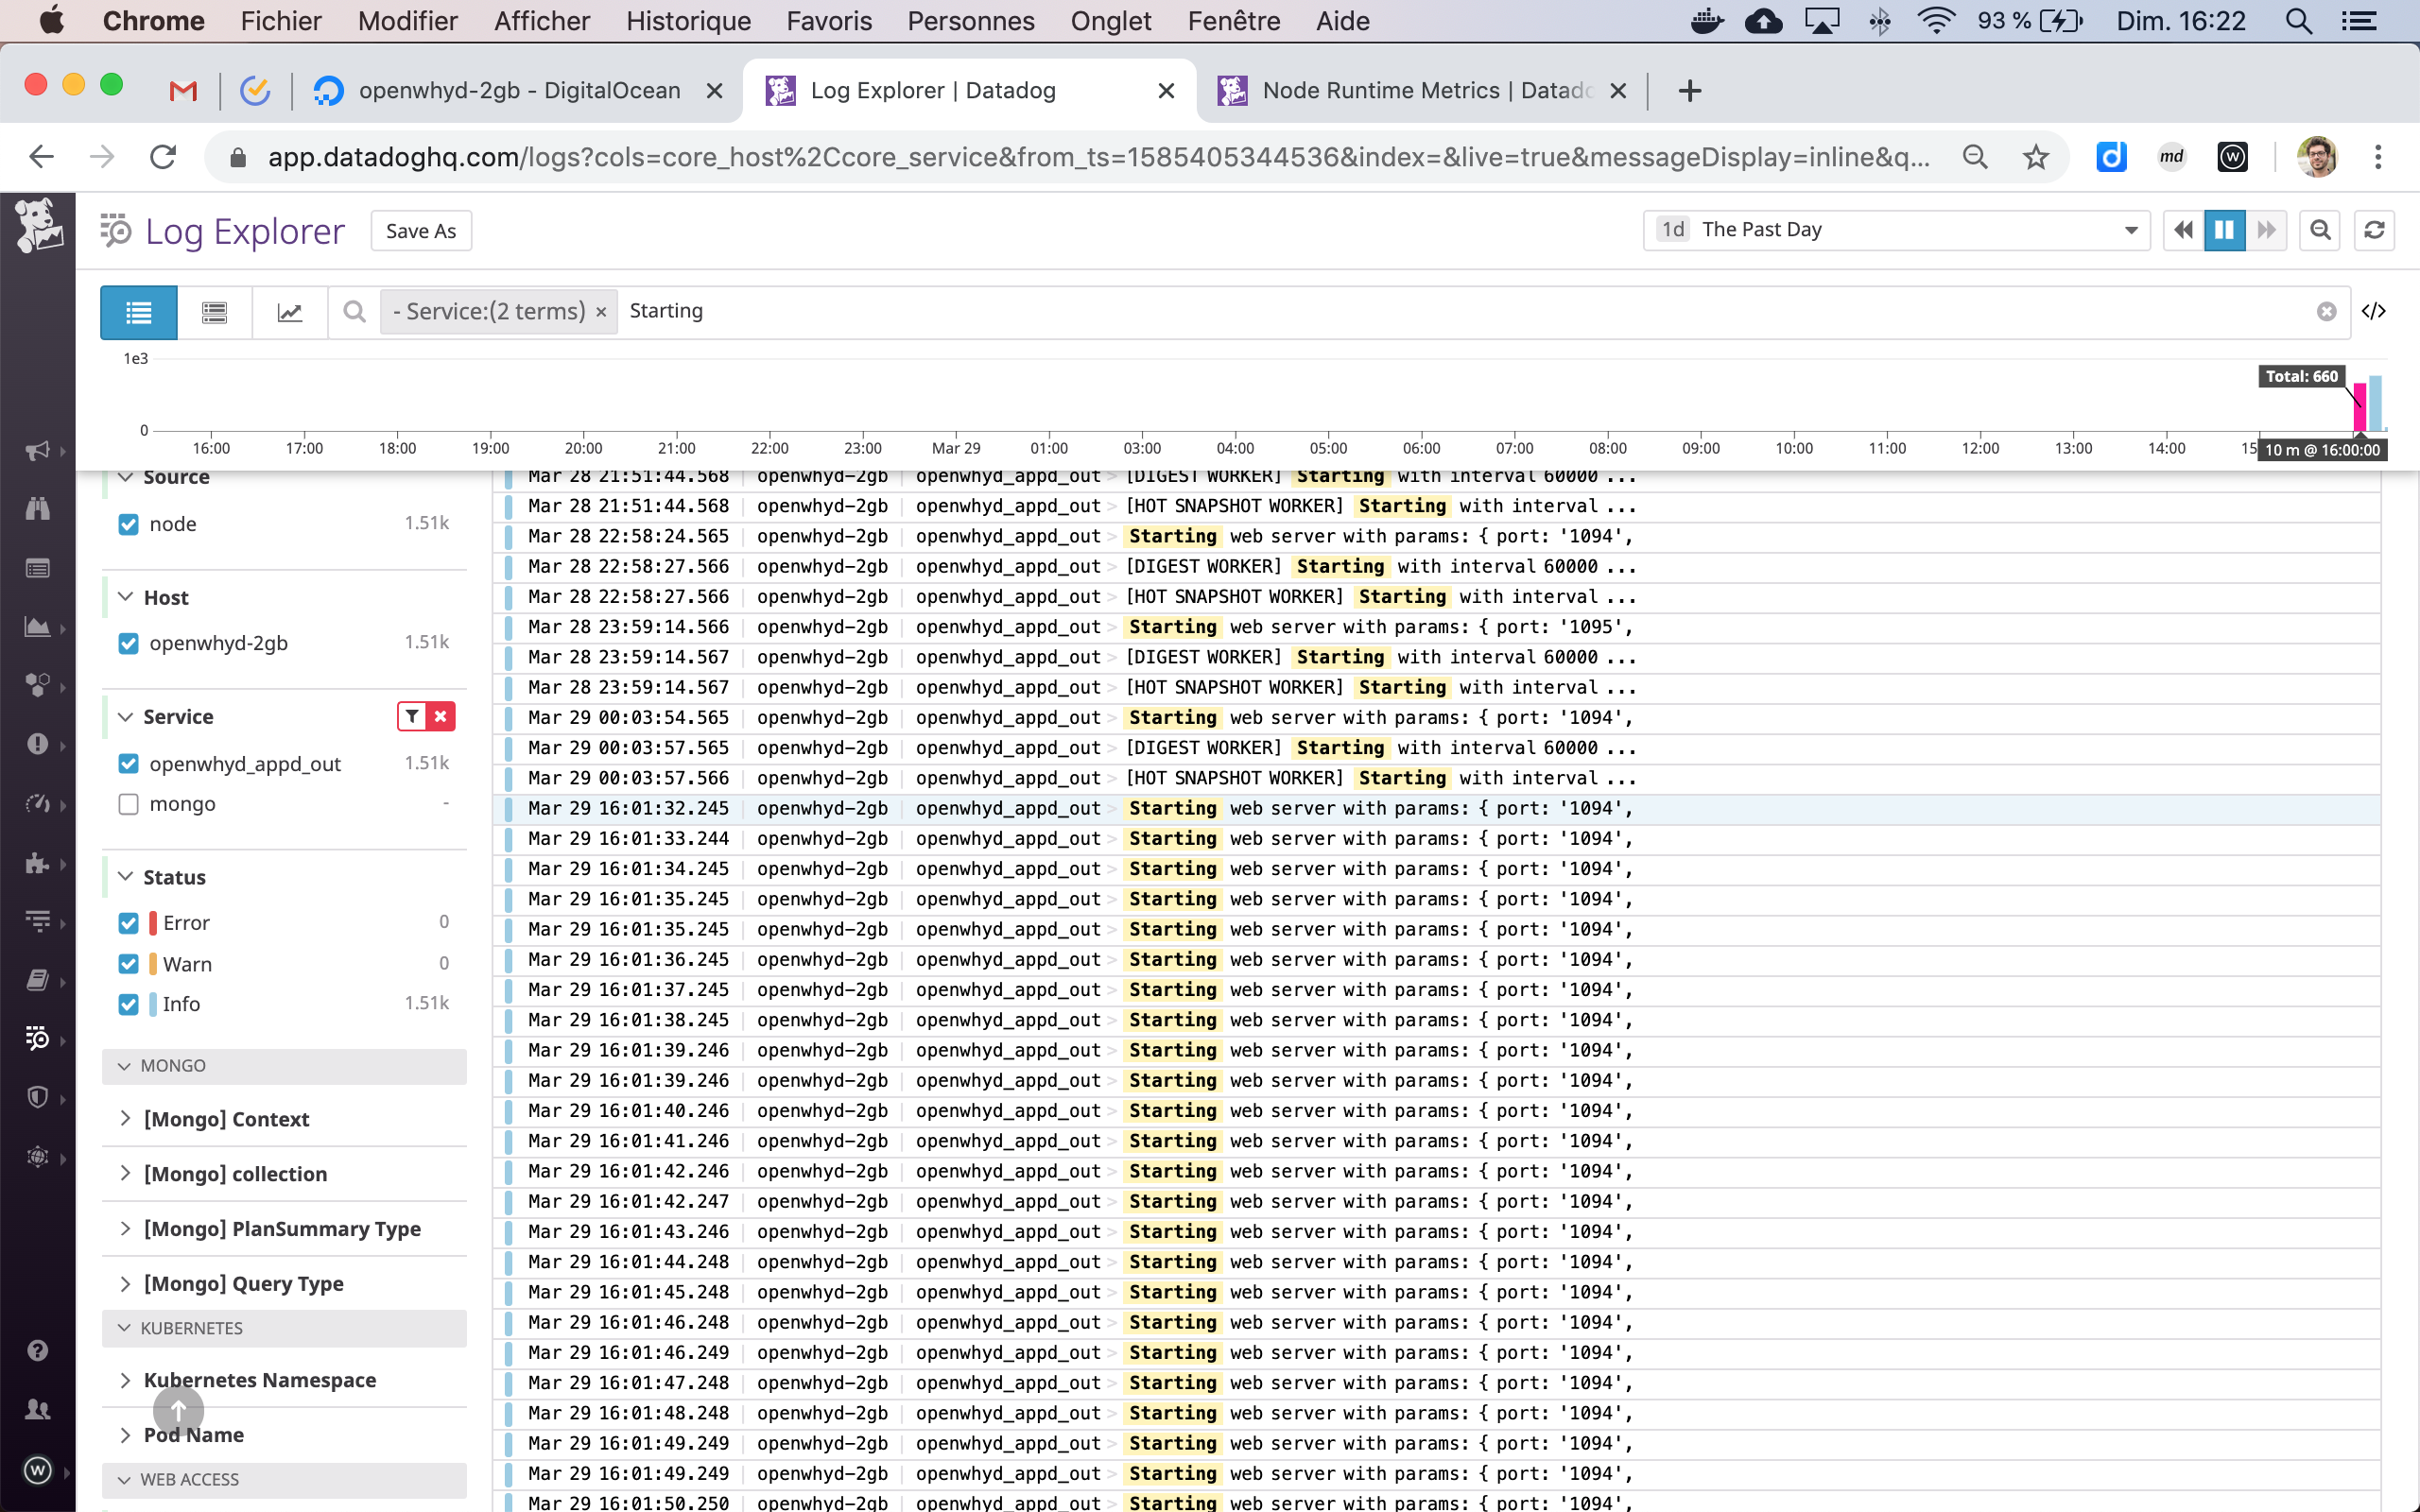Viewport: 2420px width, 1512px height.
Task: Click the Save As button
Action: click(420, 230)
